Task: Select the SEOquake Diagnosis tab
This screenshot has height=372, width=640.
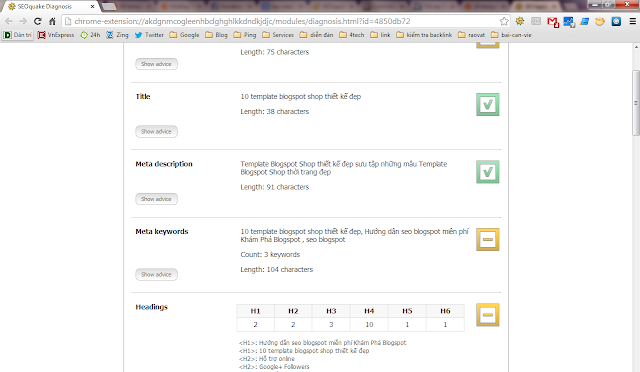Action: 50,7
